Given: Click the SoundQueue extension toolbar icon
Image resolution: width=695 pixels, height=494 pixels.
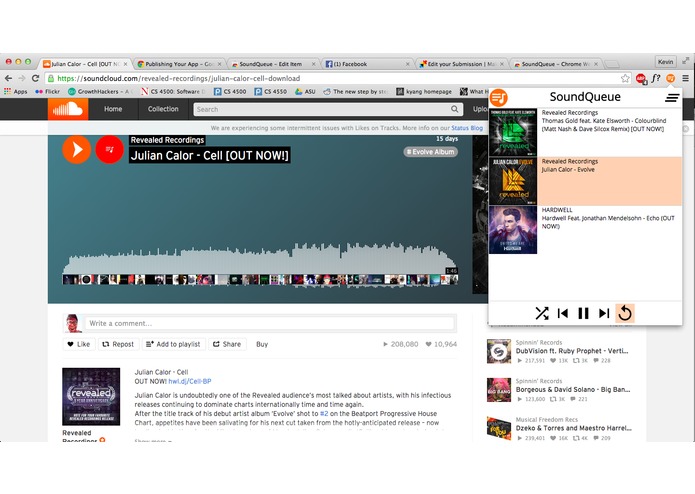Looking at the screenshot, I should [671, 78].
